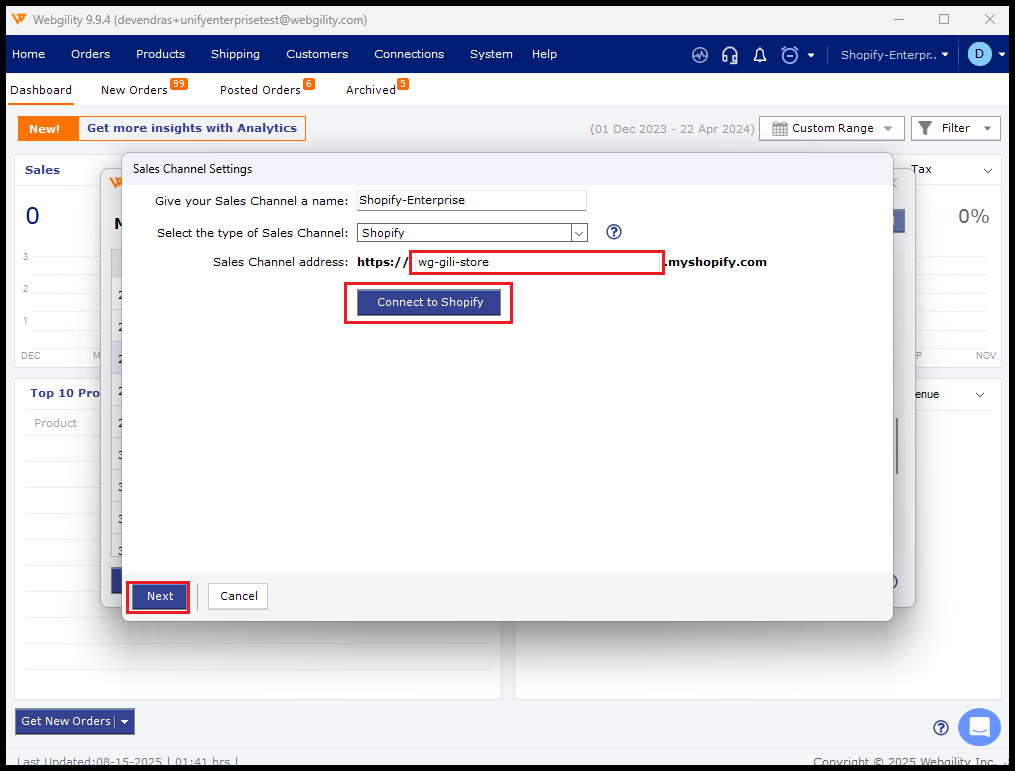Open support via the headset icon
The image size is (1015, 771).
(x=730, y=55)
